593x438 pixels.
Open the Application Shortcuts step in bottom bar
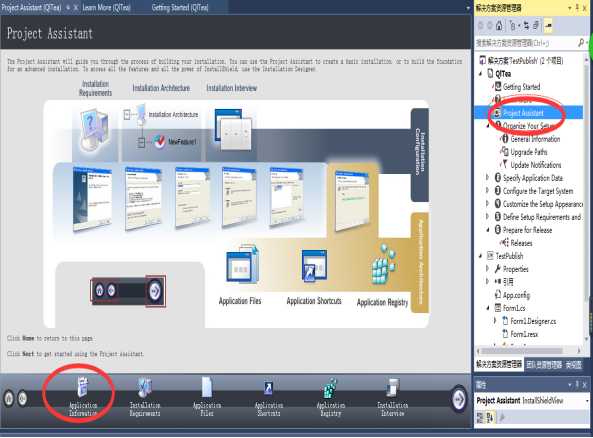269,397
